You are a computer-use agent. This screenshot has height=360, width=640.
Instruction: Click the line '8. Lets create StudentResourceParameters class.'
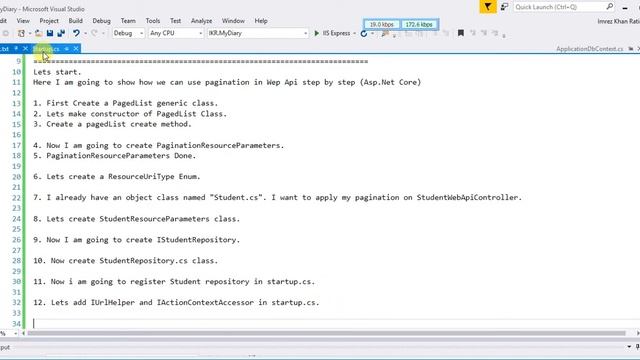(x=136, y=219)
